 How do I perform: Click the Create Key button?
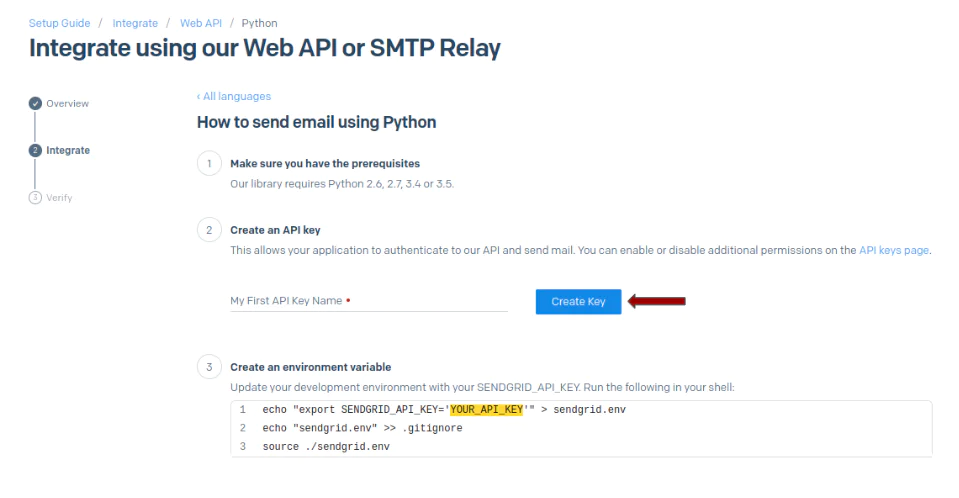tap(578, 302)
